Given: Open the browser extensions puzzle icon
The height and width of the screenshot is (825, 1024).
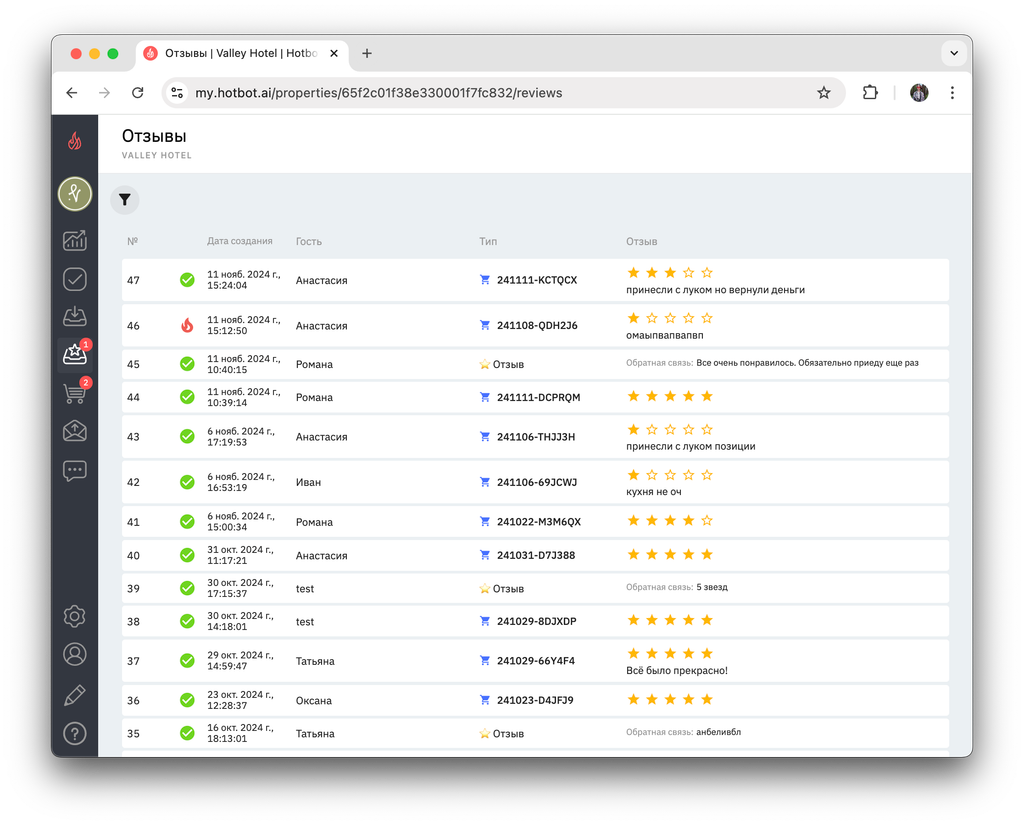Looking at the screenshot, I should tap(870, 93).
